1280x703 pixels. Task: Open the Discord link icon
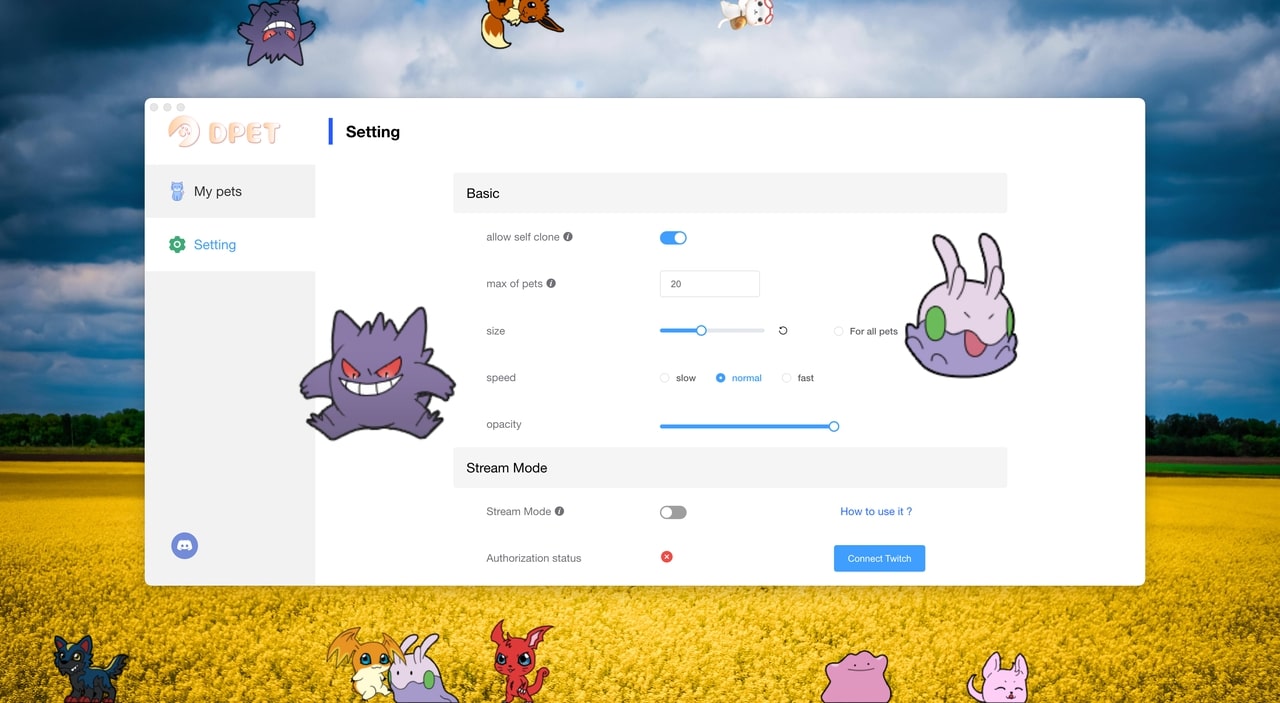point(184,545)
